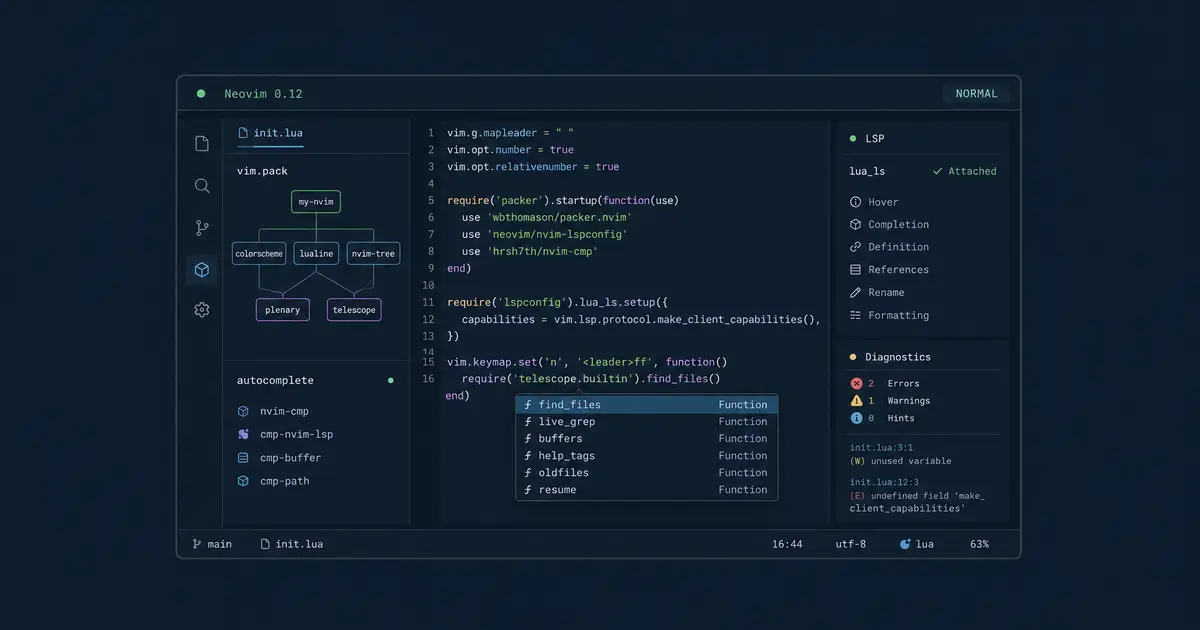This screenshot has width=1200, height=630.
Task: Click the nvim-cmp cube icon
Action: coord(243,411)
